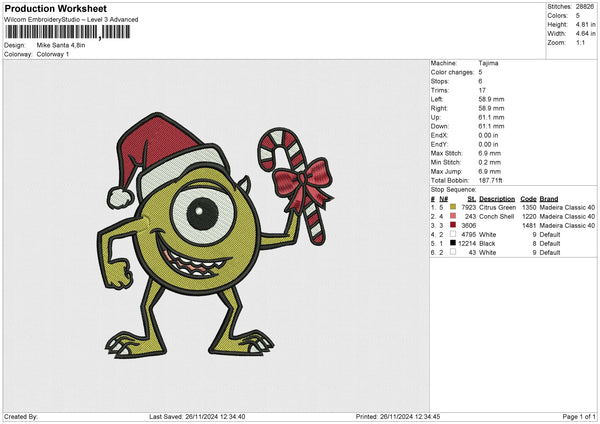Click thread code 1220
The height and width of the screenshot is (424, 600).
coord(529,217)
